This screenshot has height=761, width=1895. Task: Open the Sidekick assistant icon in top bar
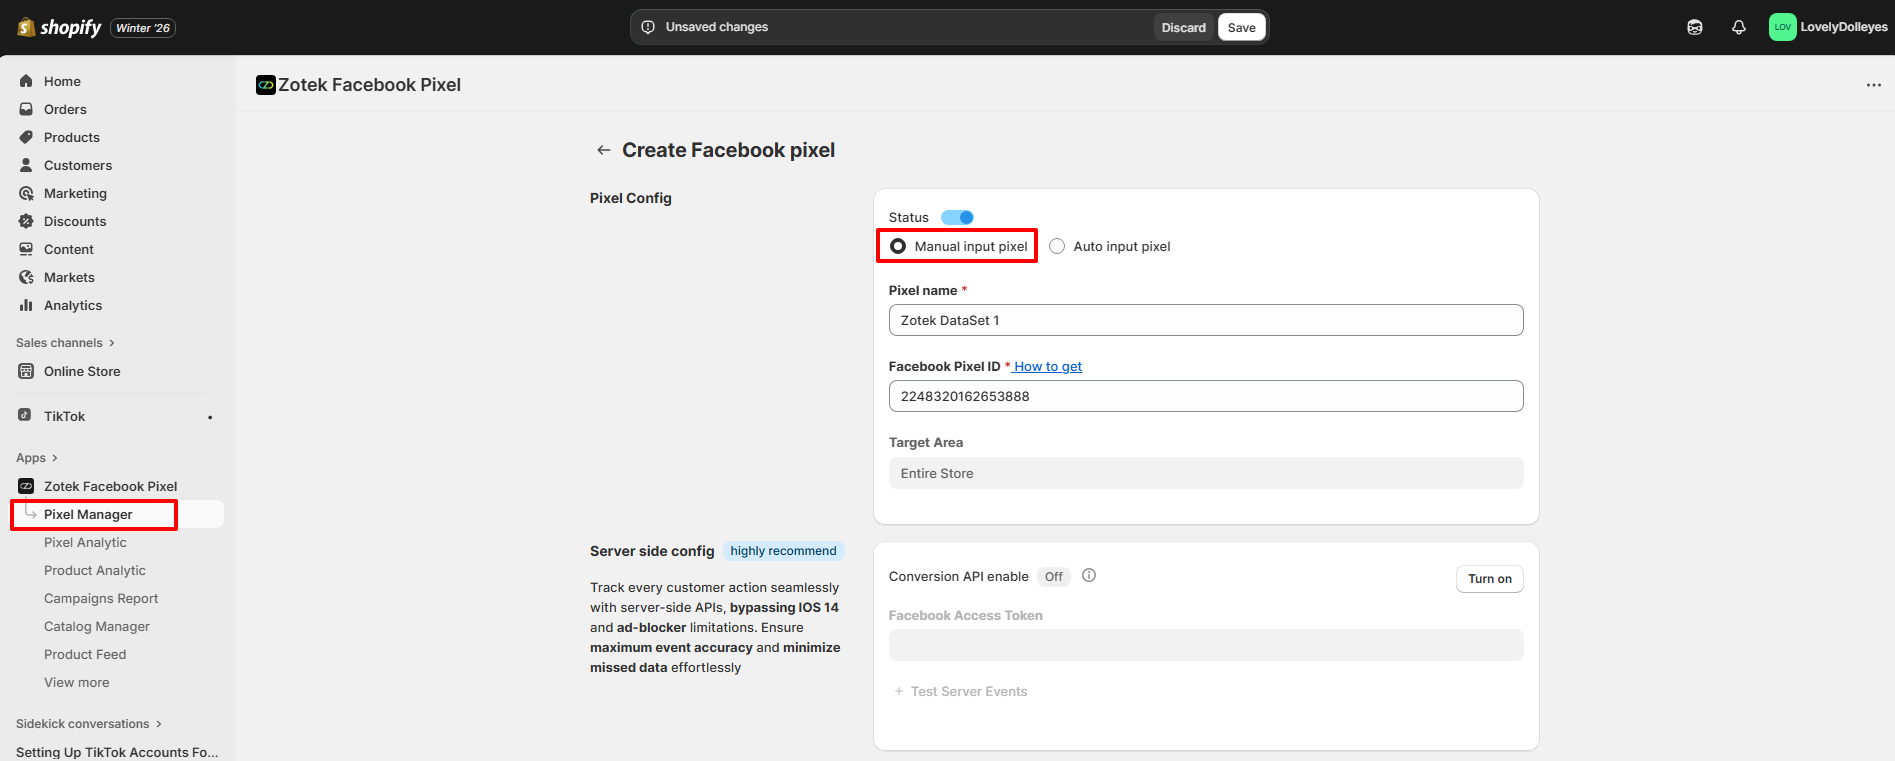pyautogui.click(x=1694, y=28)
